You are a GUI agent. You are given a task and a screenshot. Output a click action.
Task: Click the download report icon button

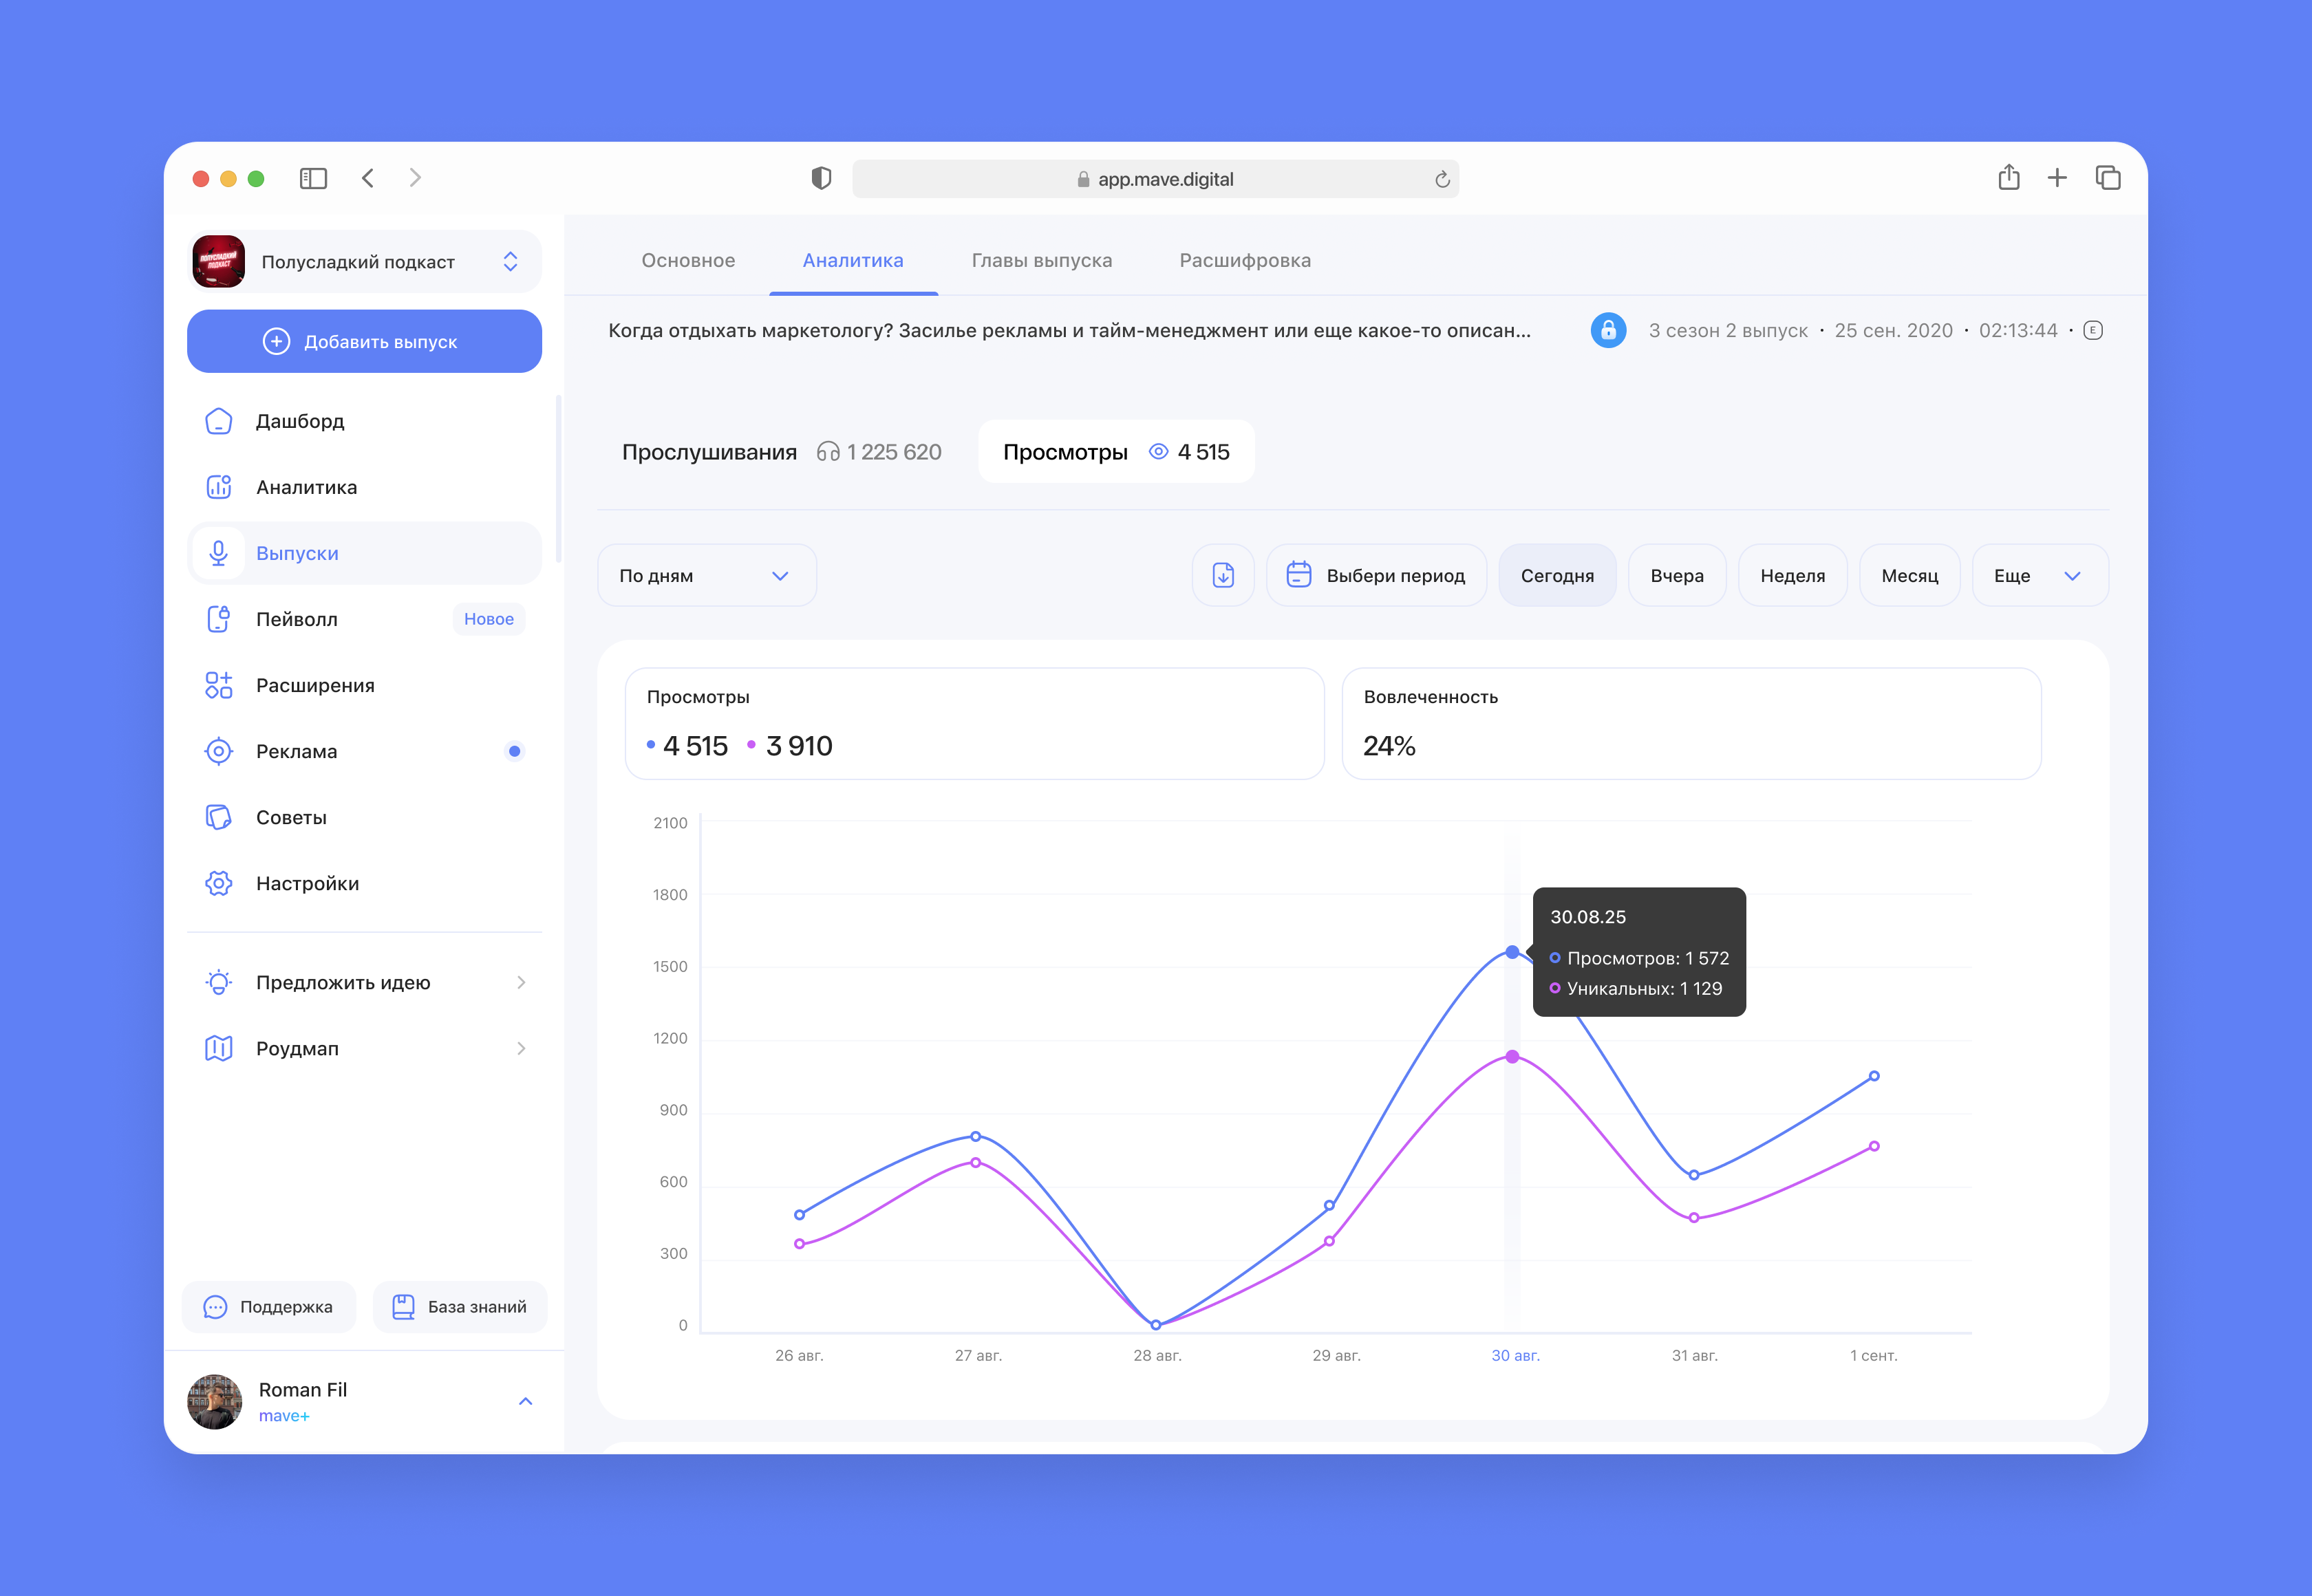pyautogui.click(x=1223, y=575)
